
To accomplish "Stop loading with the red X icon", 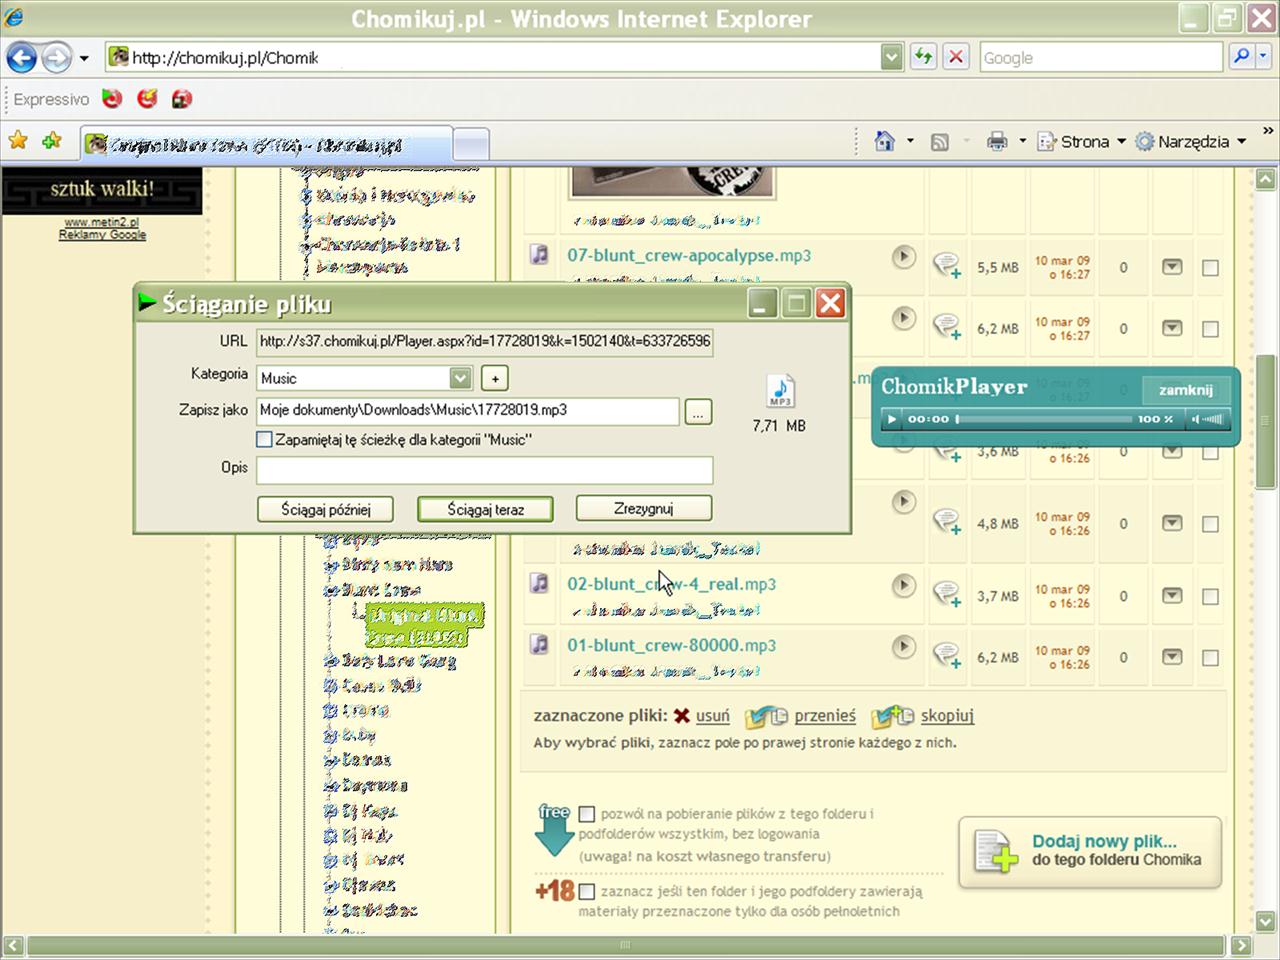I will 956,57.
